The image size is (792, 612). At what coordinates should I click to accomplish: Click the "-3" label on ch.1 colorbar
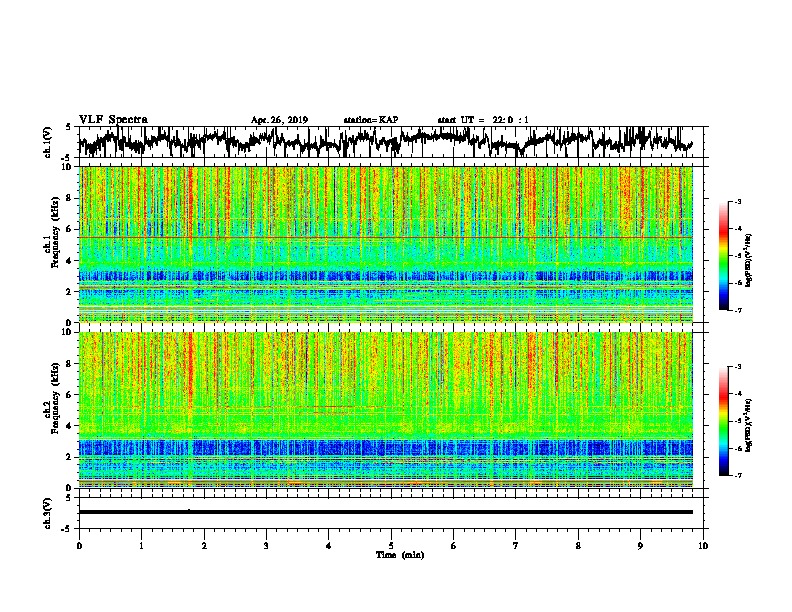[x=737, y=201]
